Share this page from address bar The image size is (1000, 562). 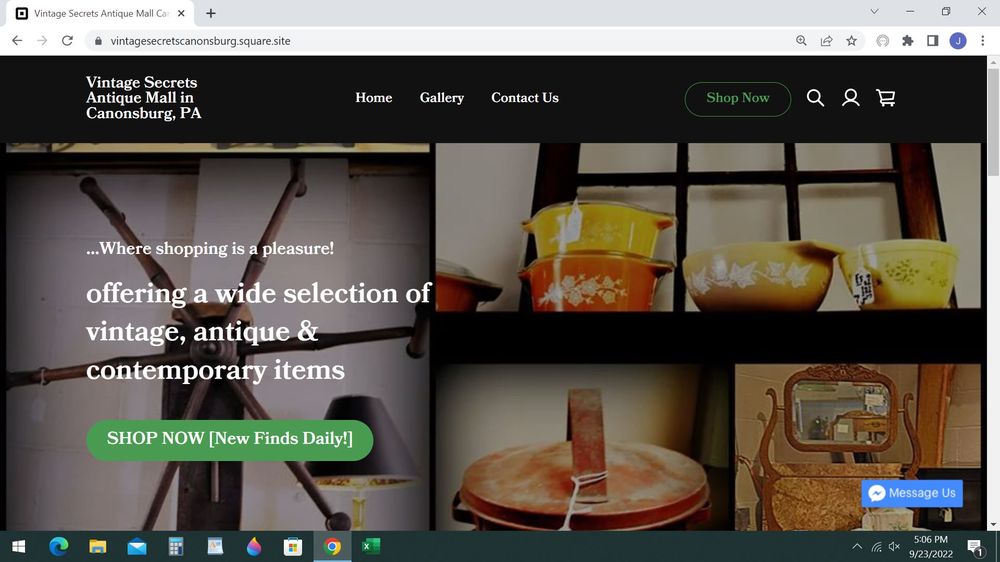pyautogui.click(x=827, y=41)
